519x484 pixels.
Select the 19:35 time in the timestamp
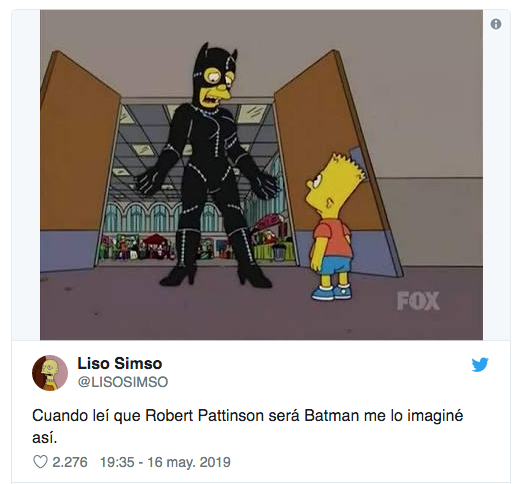point(117,462)
